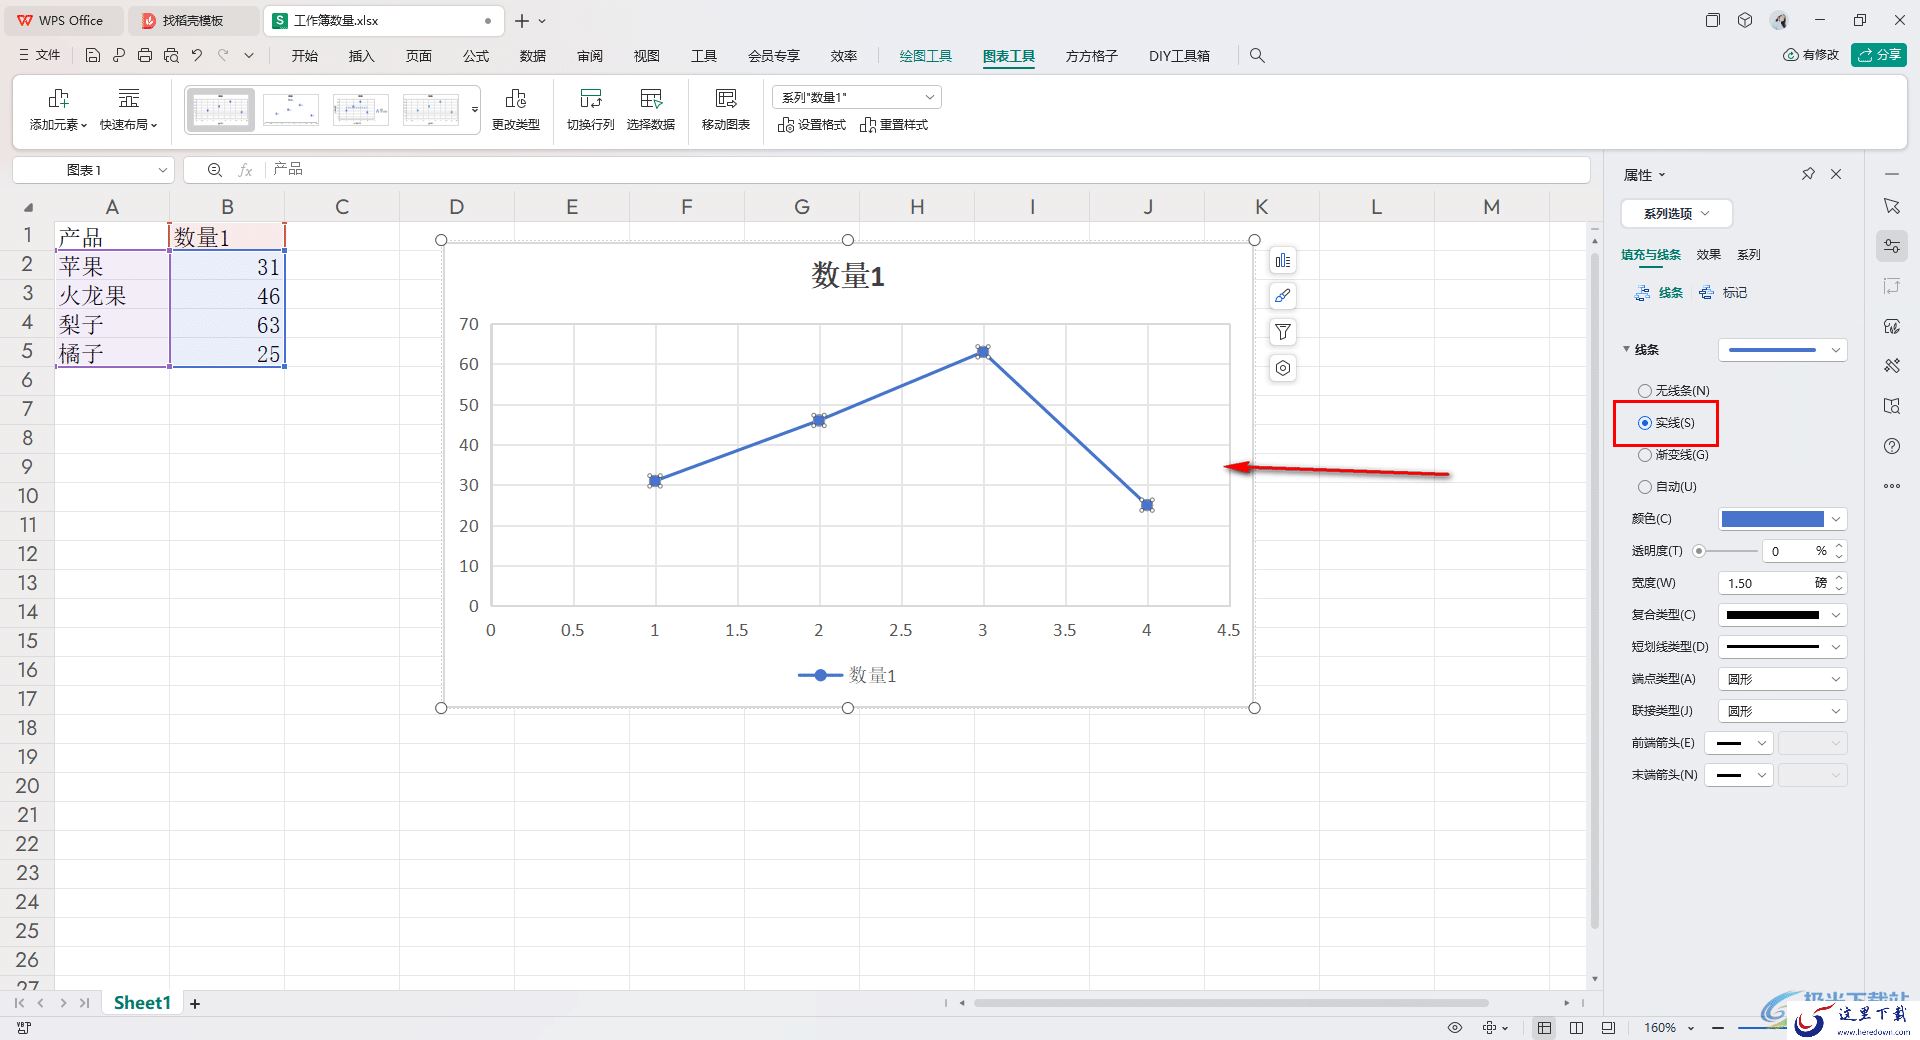Switch to Series (系列) tab in panel

pyautogui.click(x=1748, y=255)
